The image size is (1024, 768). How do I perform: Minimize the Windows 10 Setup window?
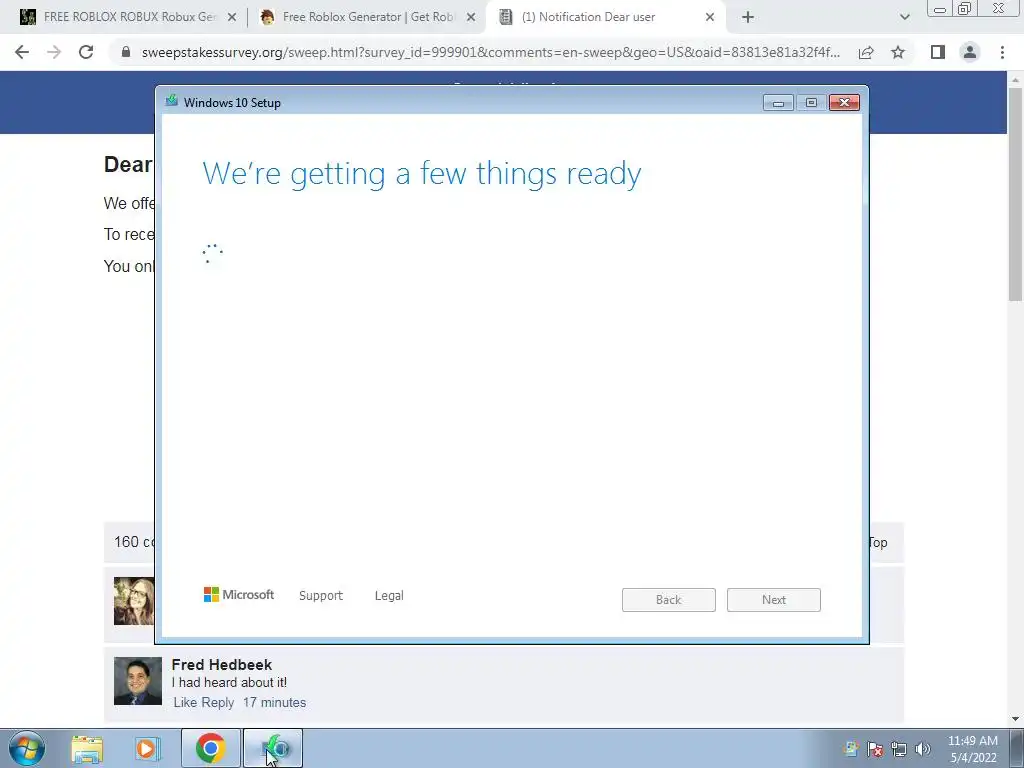(x=778, y=103)
